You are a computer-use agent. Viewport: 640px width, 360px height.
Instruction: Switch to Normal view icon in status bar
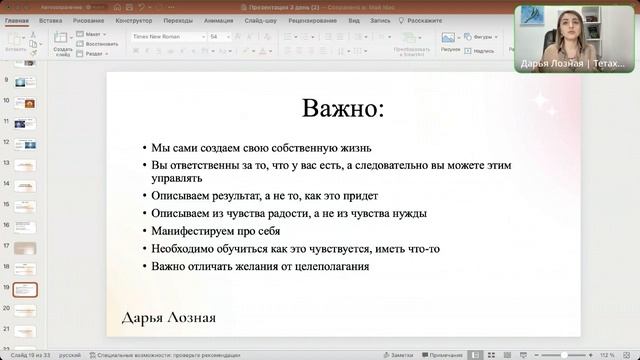475,356
